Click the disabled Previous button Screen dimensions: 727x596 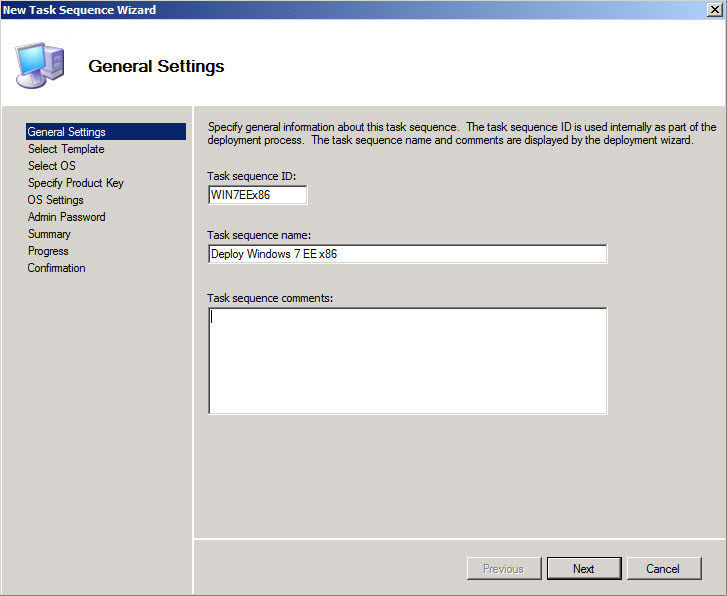504,569
